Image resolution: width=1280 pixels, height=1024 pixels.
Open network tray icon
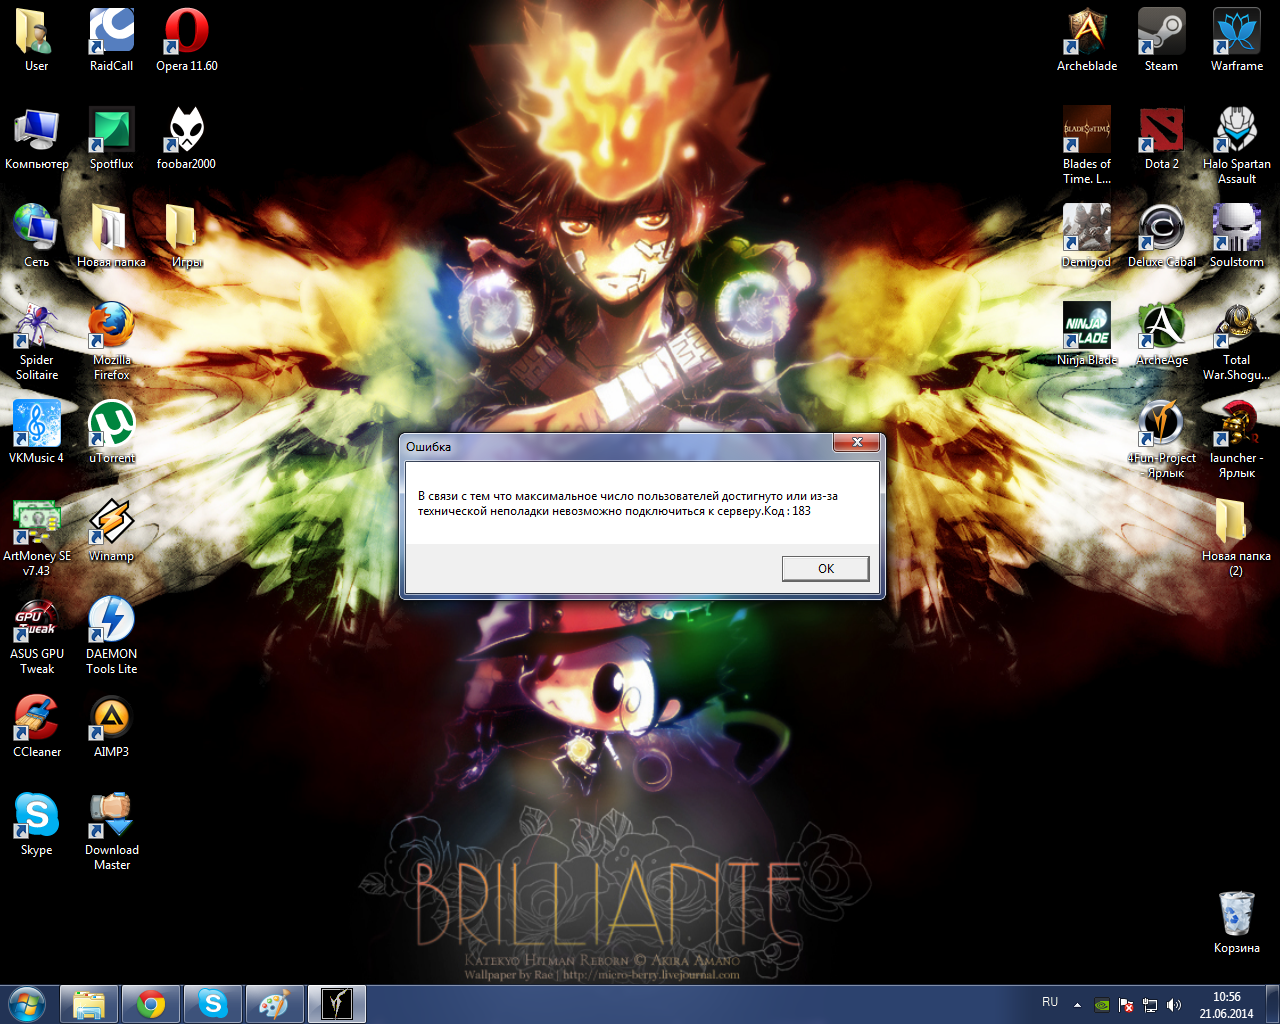click(x=1150, y=1005)
